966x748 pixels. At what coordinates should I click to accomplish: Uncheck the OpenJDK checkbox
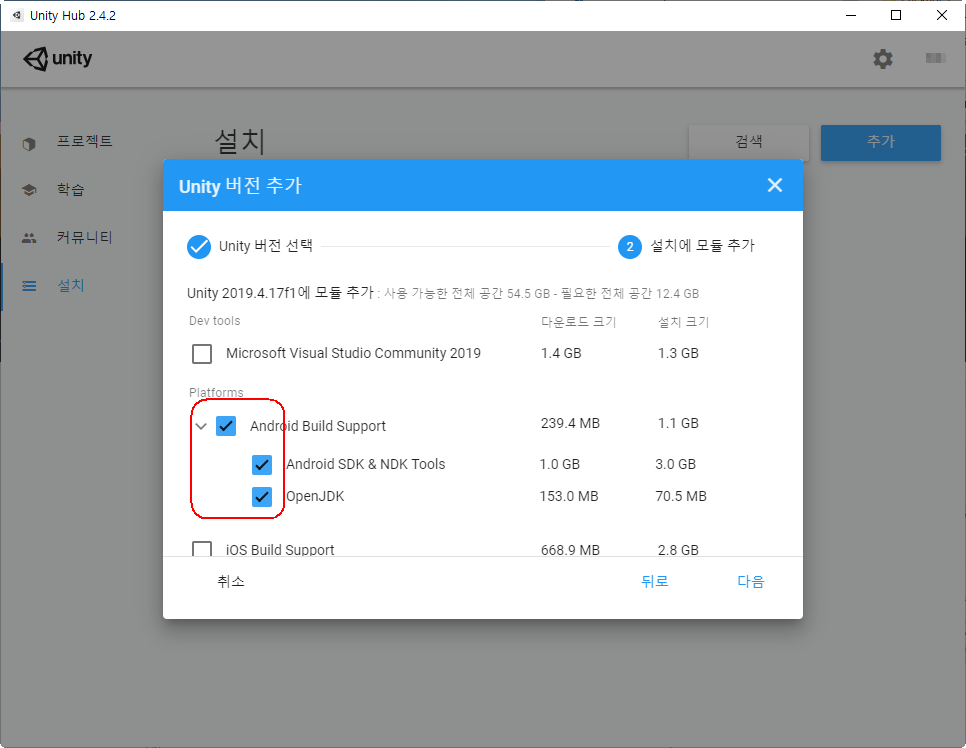[x=262, y=497]
